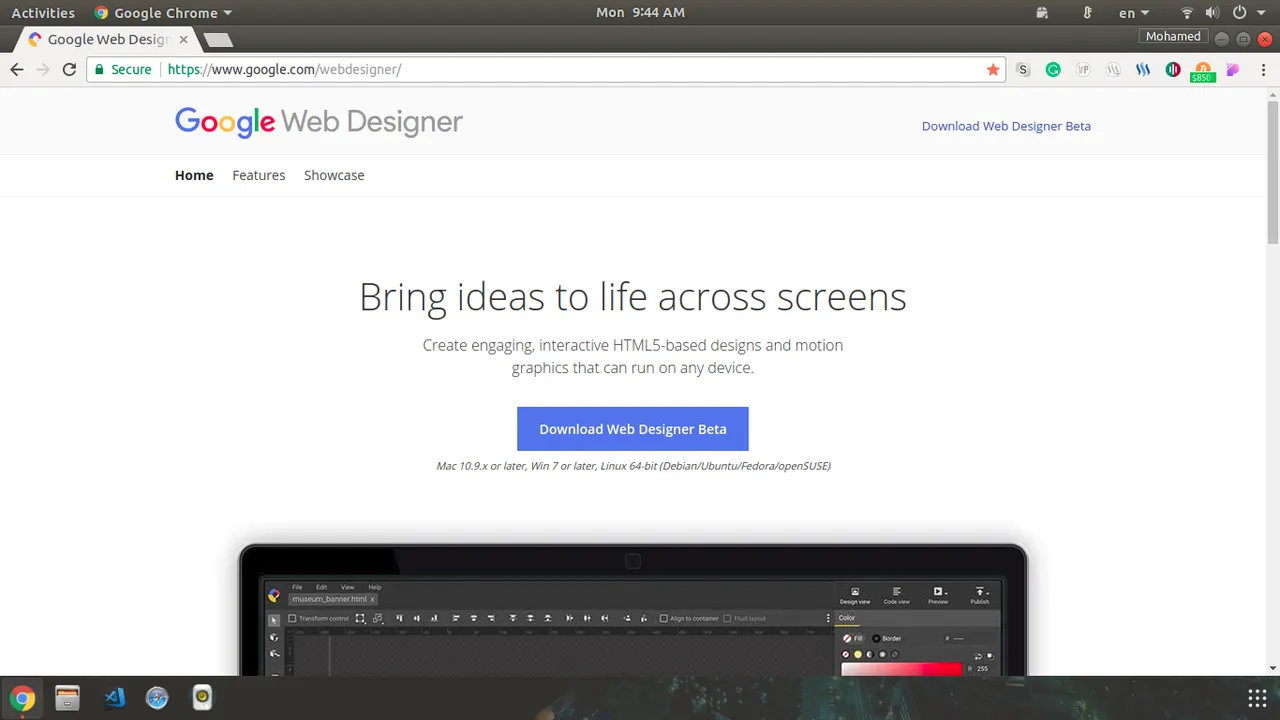Open Files manager from the dock
This screenshot has width=1280, height=720.
point(67,697)
